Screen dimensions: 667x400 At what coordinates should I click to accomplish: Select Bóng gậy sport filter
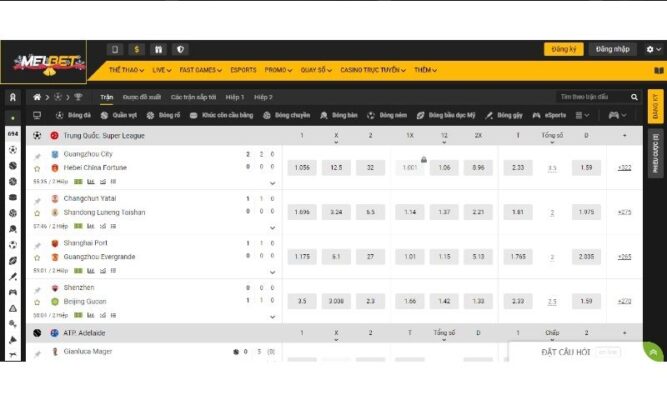[x=504, y=115]
